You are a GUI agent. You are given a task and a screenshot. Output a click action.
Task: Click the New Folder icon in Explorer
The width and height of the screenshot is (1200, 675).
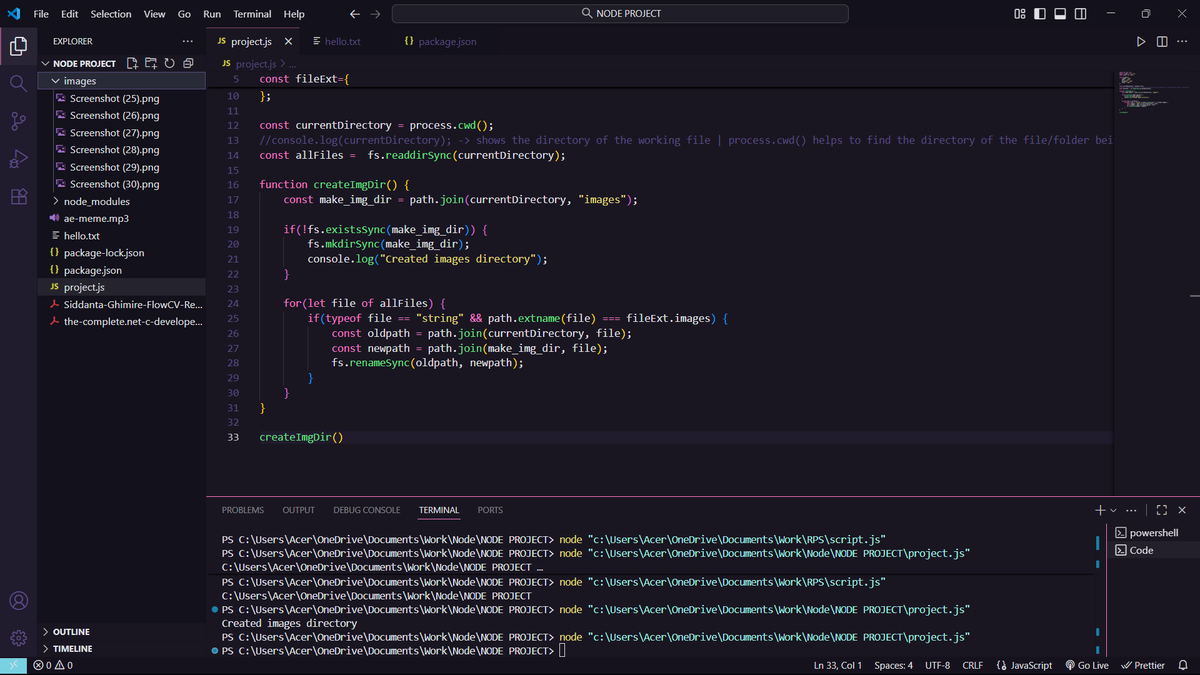tap(151, 63)
